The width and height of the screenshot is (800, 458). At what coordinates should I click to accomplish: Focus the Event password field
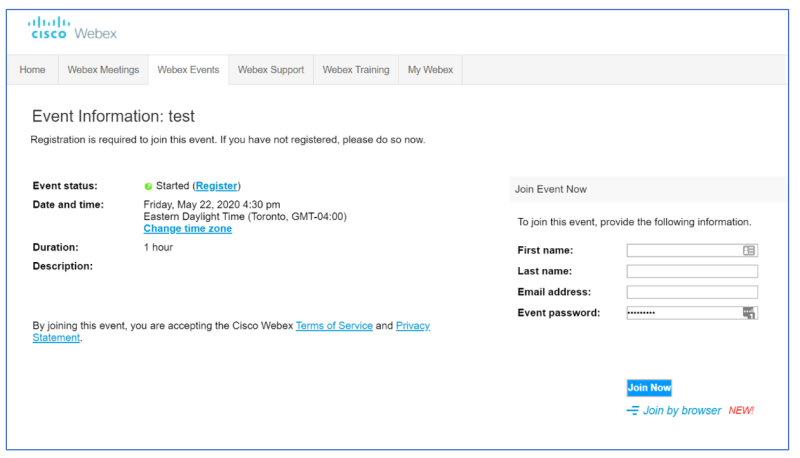pos(692,313)
